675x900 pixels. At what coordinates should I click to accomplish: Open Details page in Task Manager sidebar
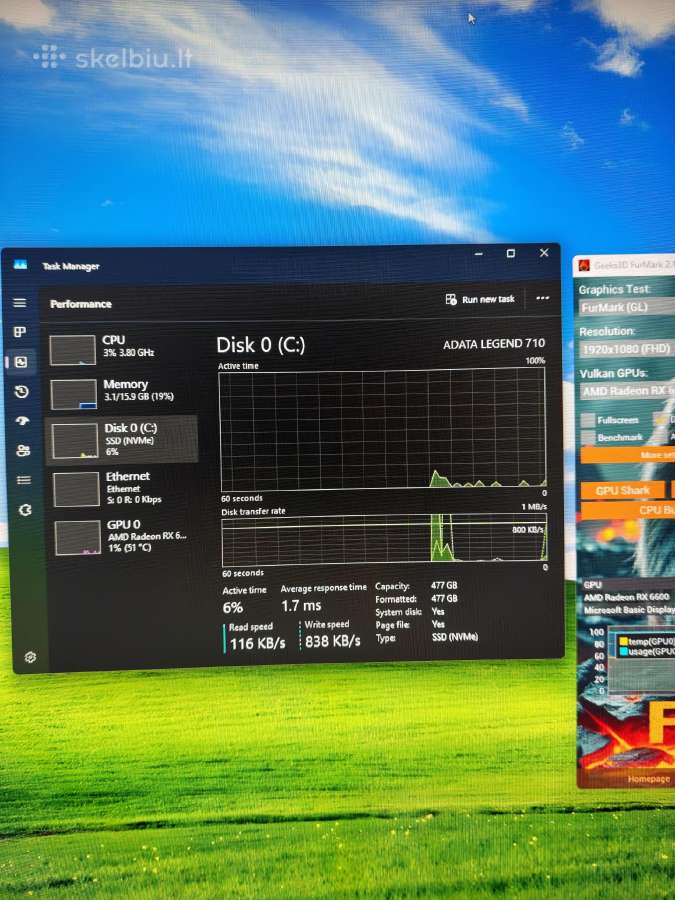(x=24, y=480)
